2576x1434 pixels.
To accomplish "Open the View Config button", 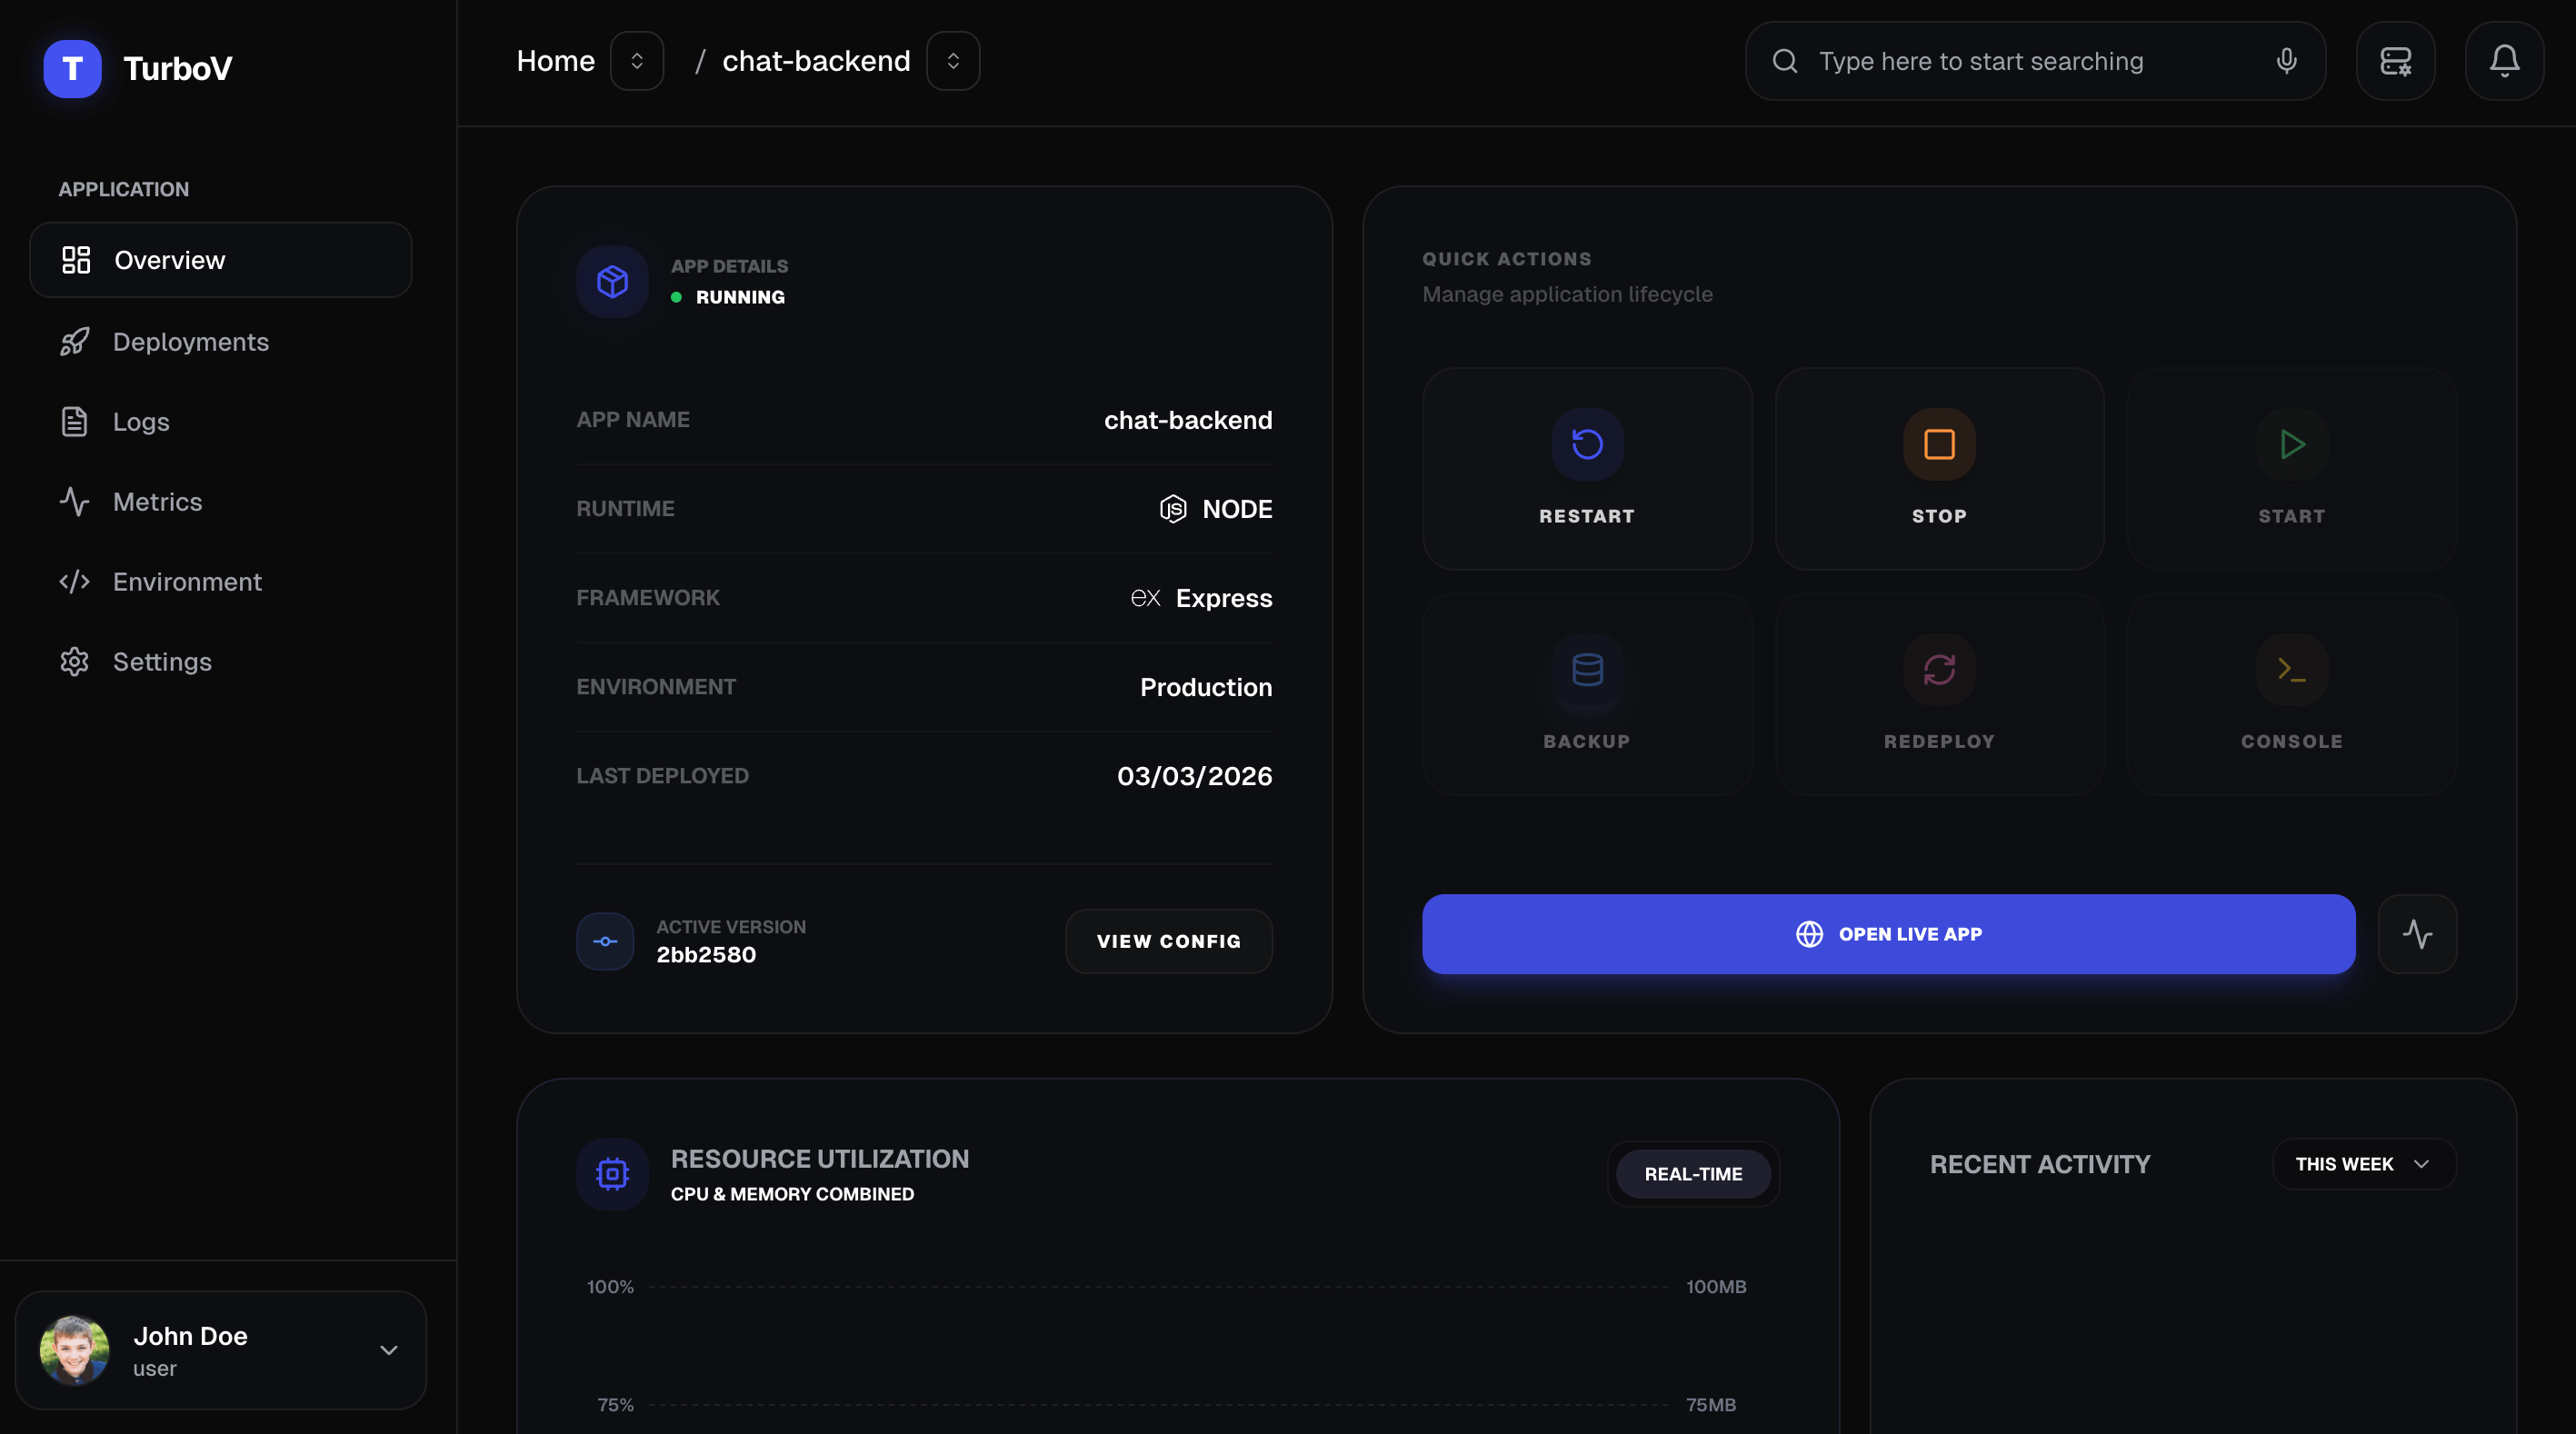I will coord(1168,941).
